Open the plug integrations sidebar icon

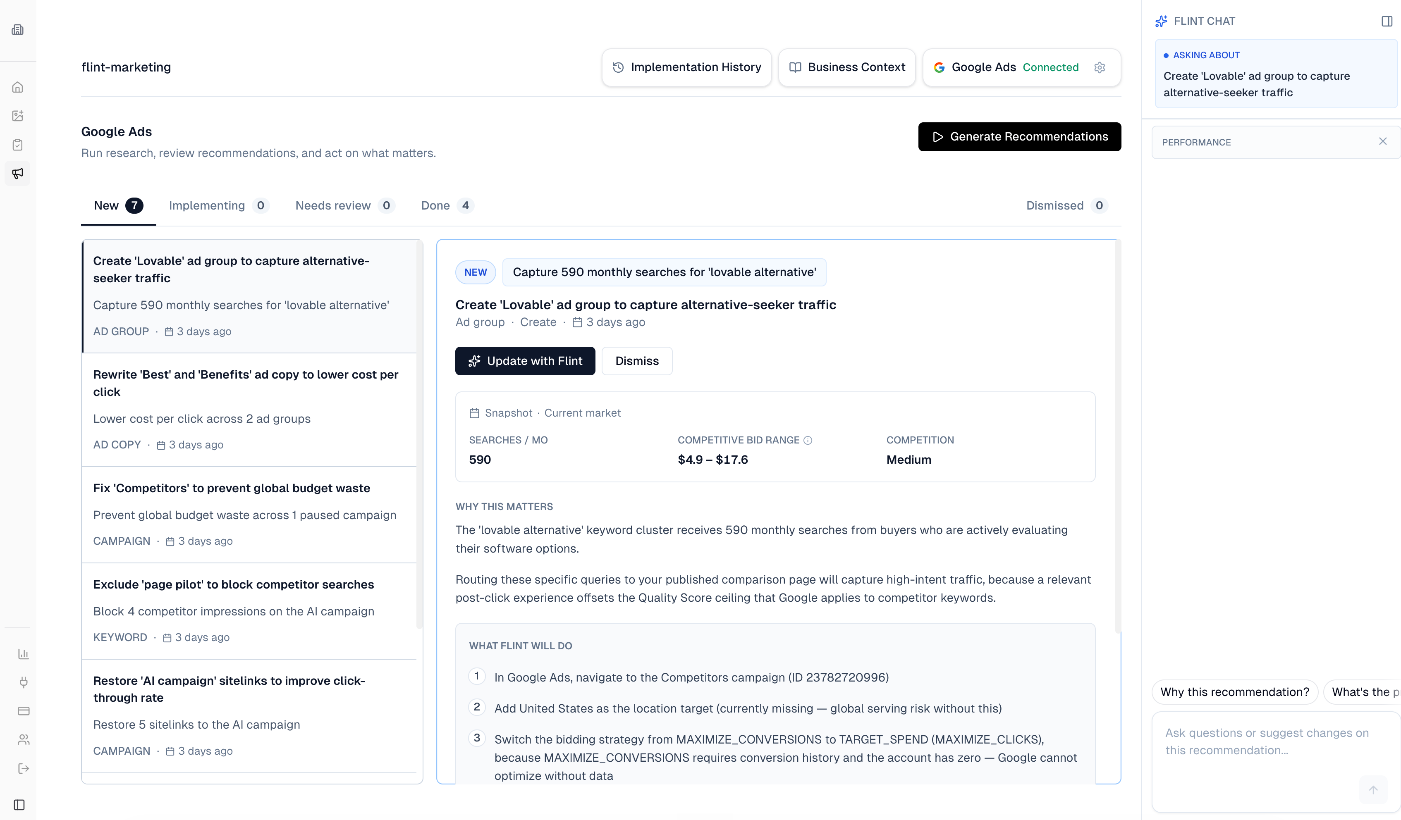click(x=23, y=683)
